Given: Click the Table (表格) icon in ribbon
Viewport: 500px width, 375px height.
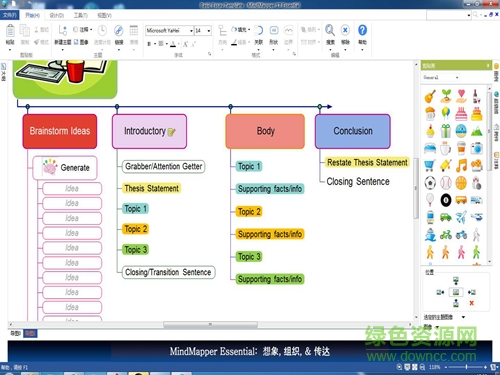Looking at the screenshot, I should pos(134,31).
